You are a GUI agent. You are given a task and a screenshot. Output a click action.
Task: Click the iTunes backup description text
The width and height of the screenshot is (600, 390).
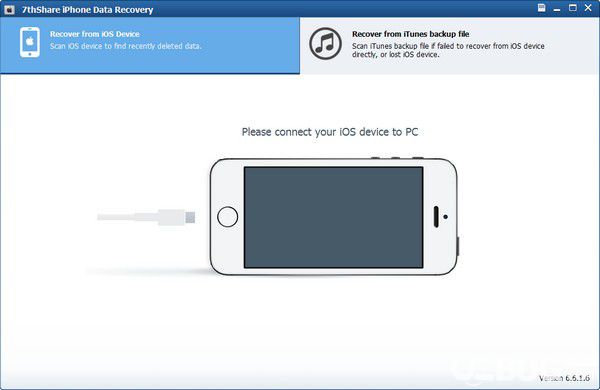coord(448,50)
